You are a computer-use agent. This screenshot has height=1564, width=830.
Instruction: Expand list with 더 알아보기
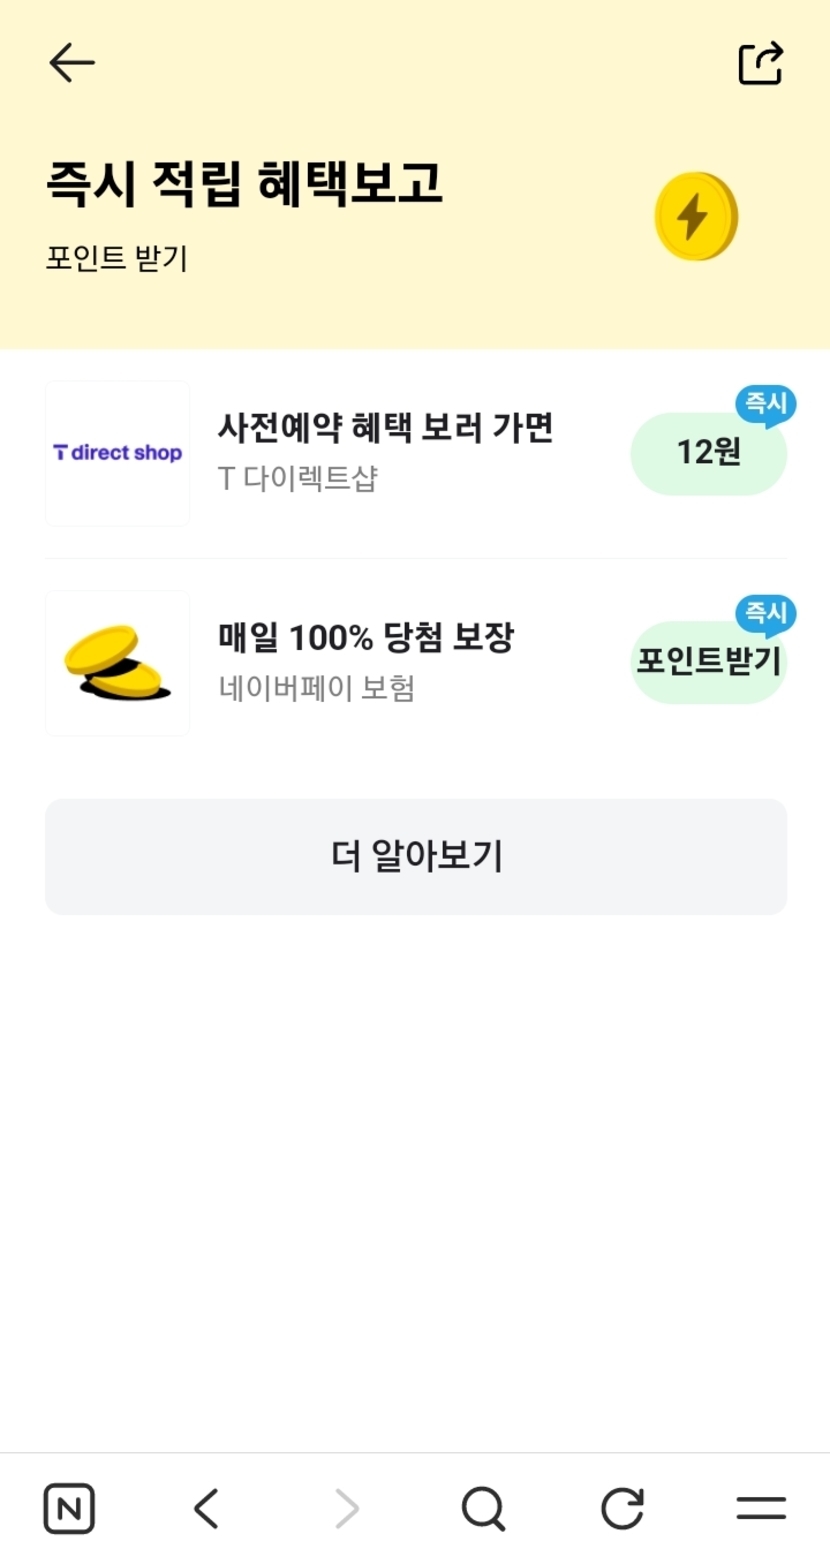pos(416,856)
